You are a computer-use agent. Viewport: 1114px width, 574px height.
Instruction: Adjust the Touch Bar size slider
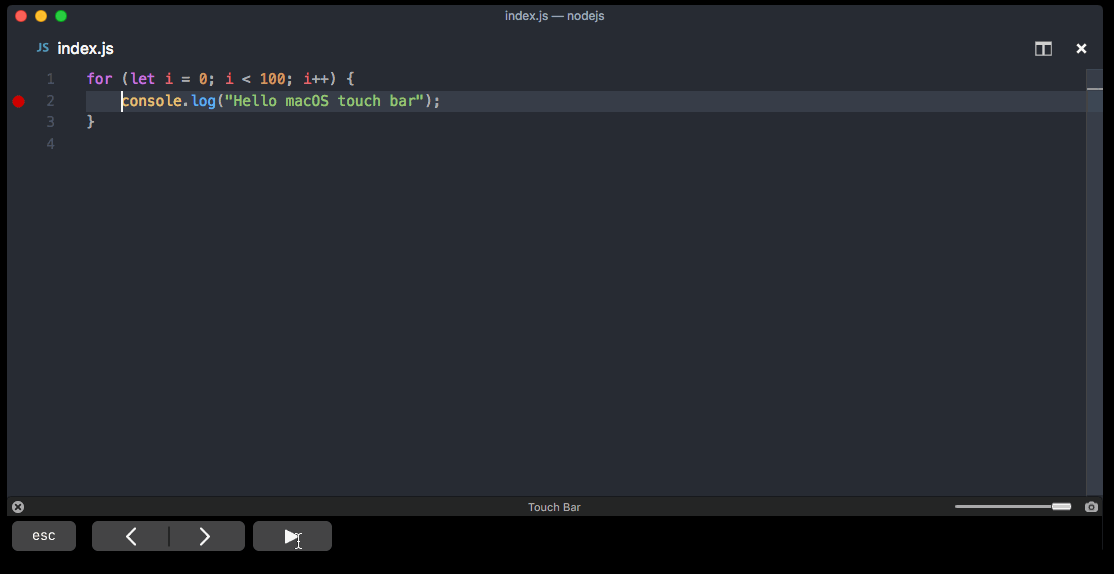pos(1061,507)
